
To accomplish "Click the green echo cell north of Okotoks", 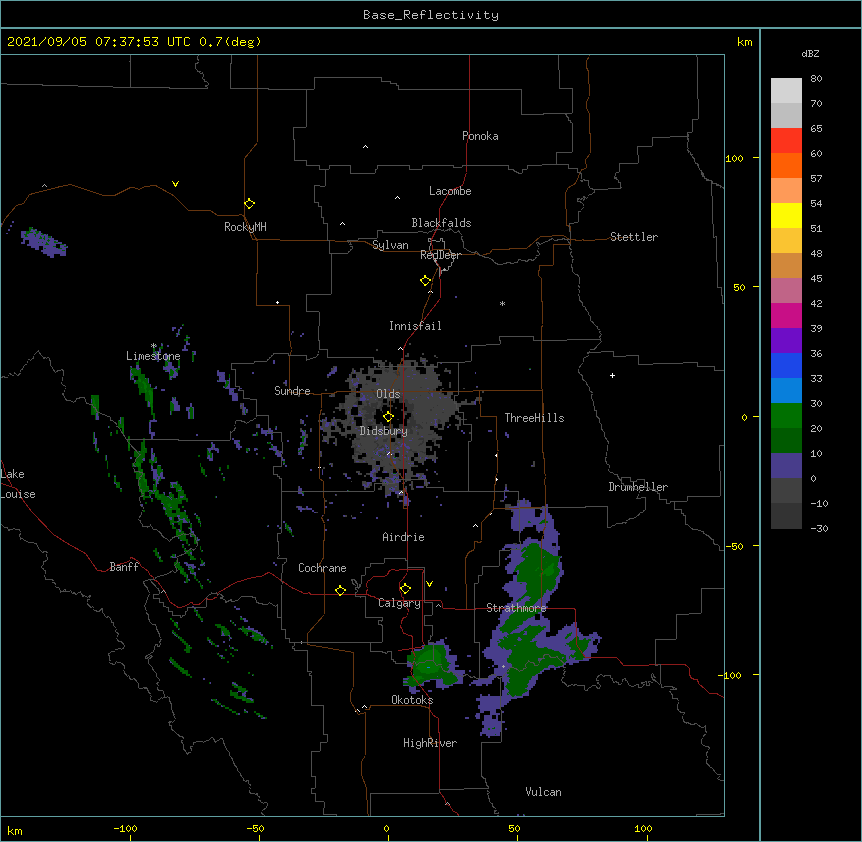I will click(433, 666).
